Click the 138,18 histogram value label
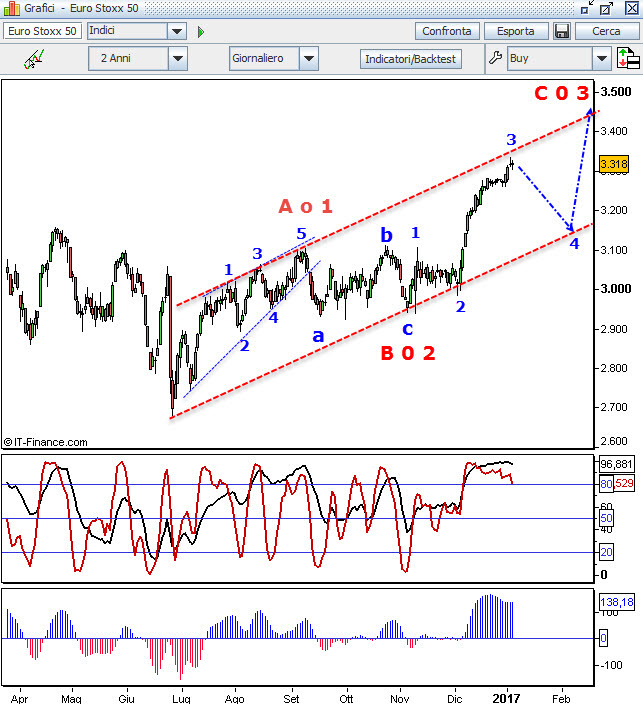 coord(617,602)
